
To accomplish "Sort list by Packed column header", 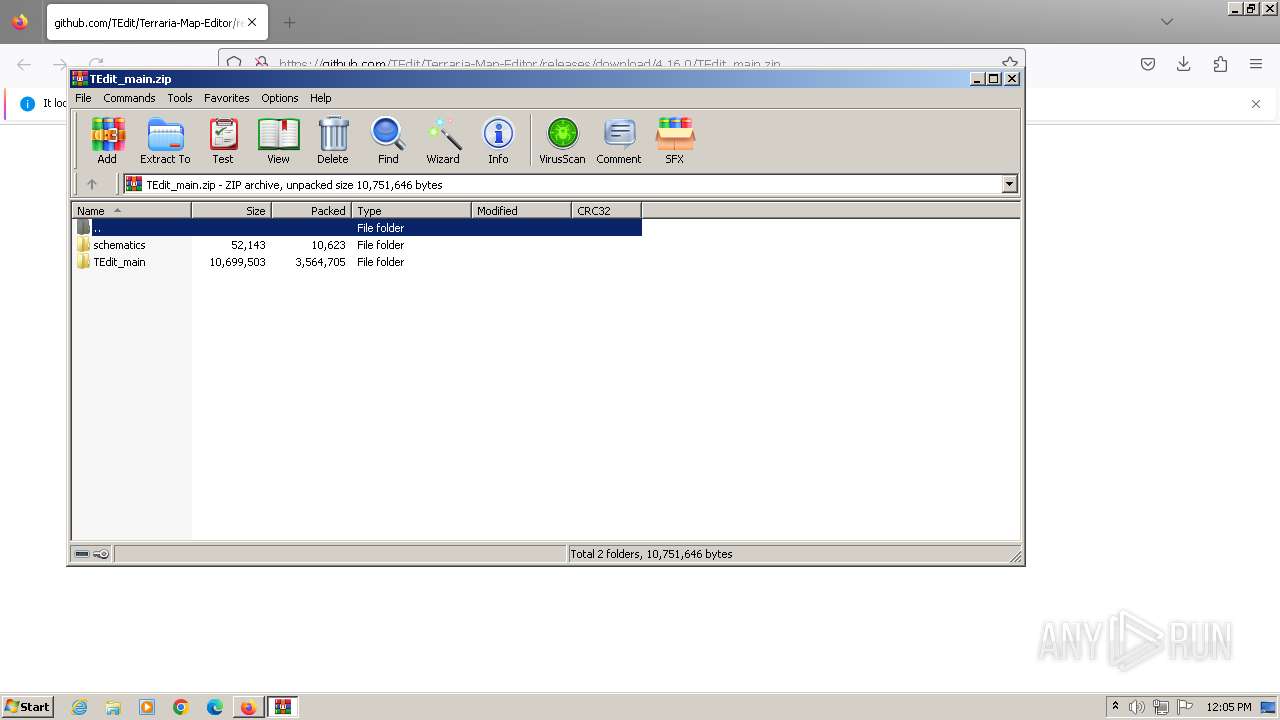I will click(x=311, y=211).
